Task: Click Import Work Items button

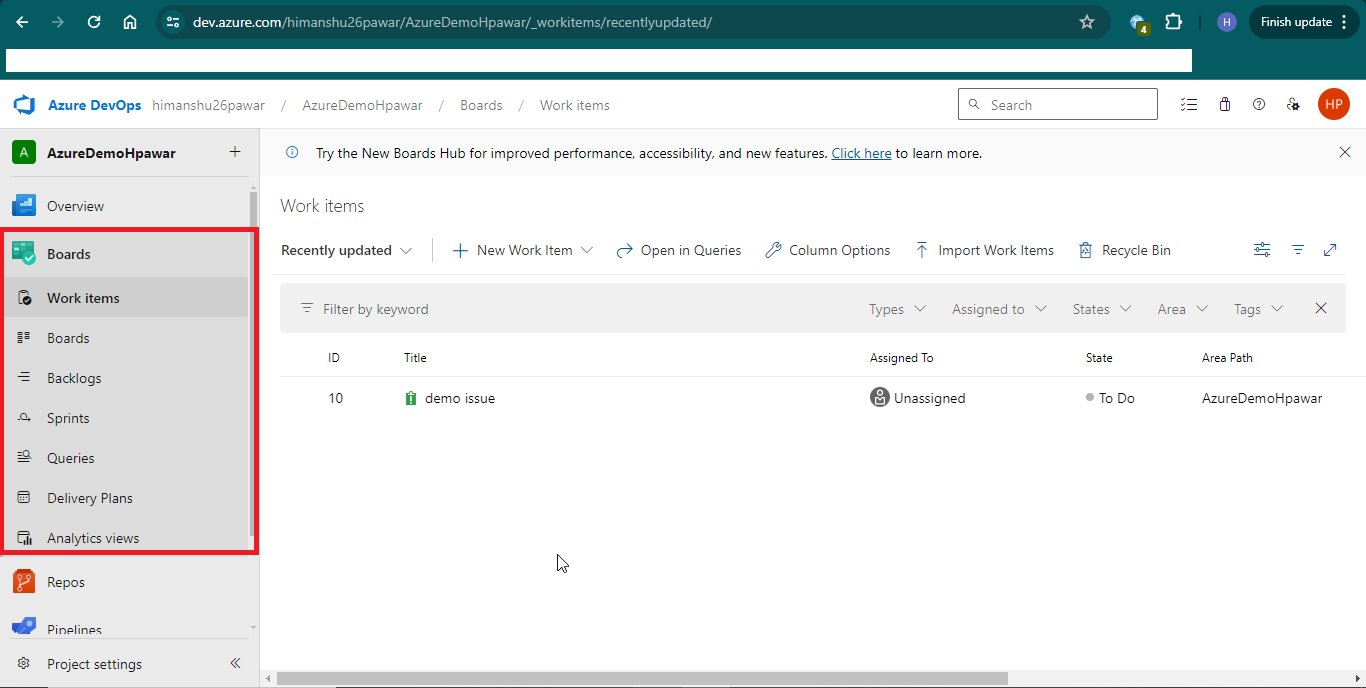Action: coord(984,250)
